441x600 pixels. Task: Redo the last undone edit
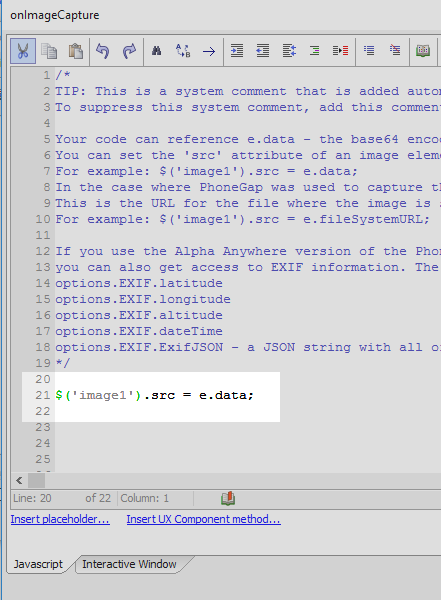coord(129,51)
